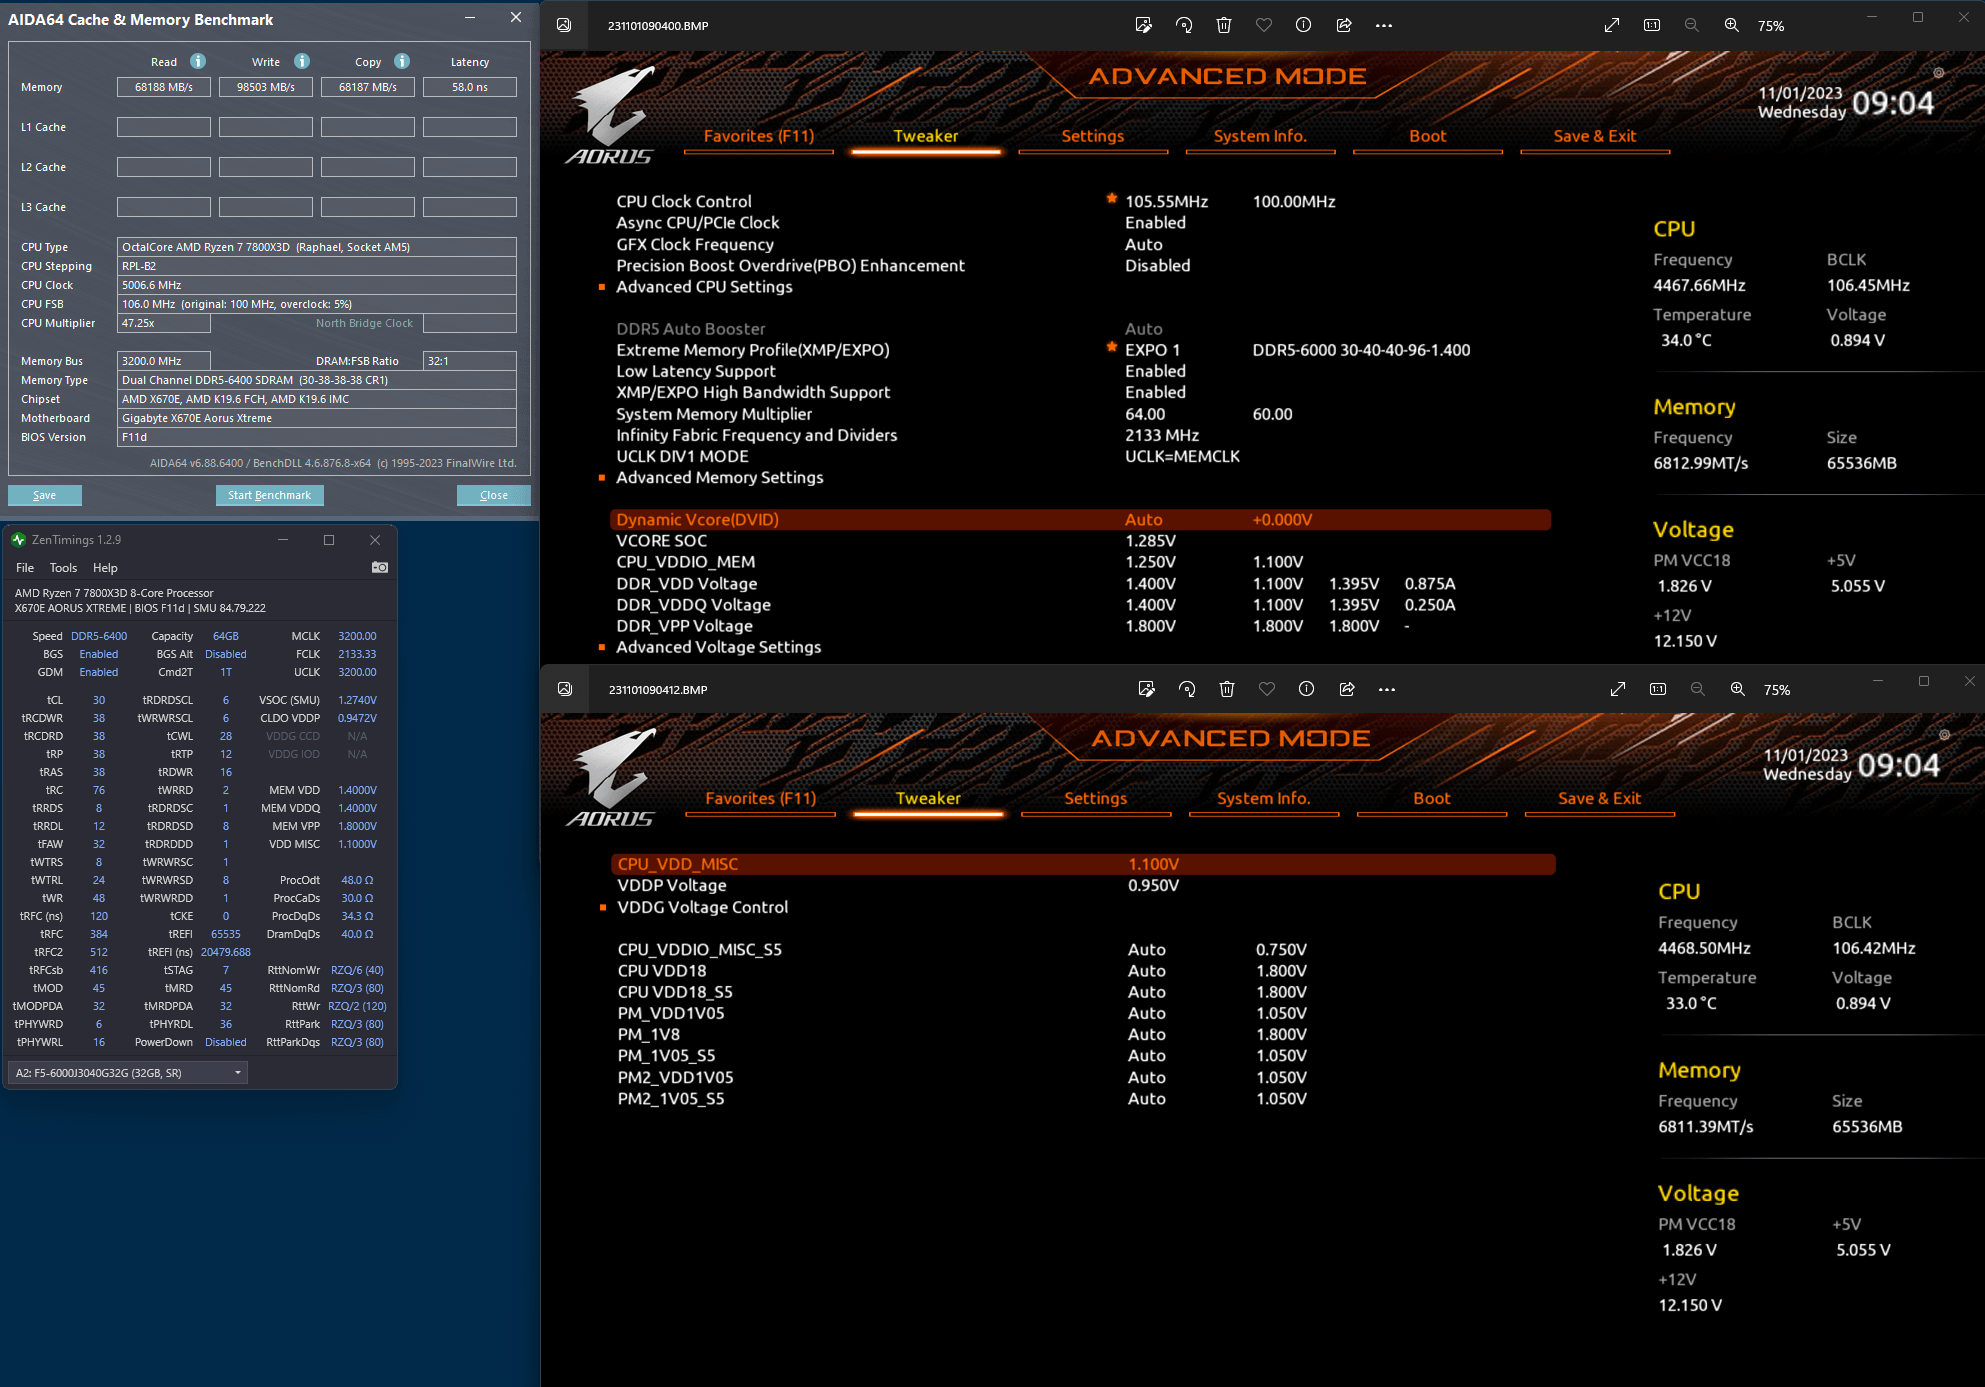Click 'Save & Exit' in the 231101090400.BMP image
The image size is (1985, 1387).
1595,136
